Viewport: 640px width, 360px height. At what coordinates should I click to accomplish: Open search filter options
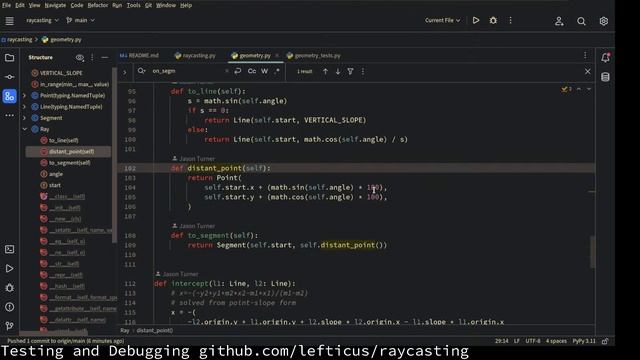[350, 71]
